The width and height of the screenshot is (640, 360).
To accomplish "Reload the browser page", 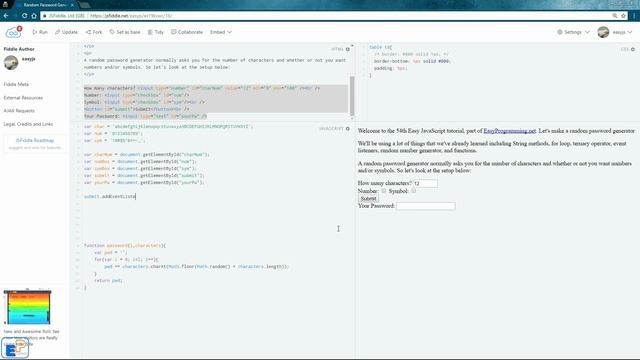I will click(x=24, y=16).
